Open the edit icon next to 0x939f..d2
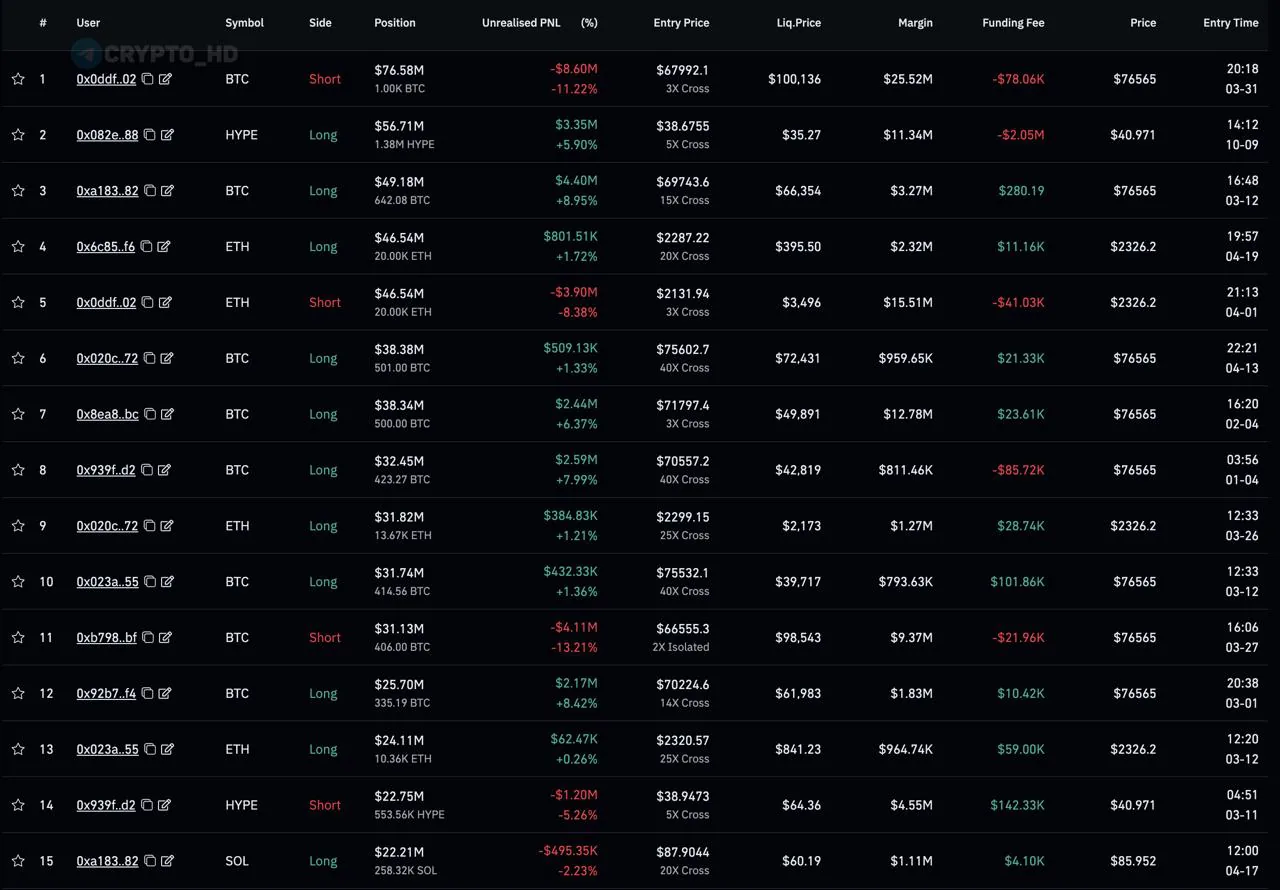Screen dimensions: 1280x890 pyautogui.click(x=167, y=470)
